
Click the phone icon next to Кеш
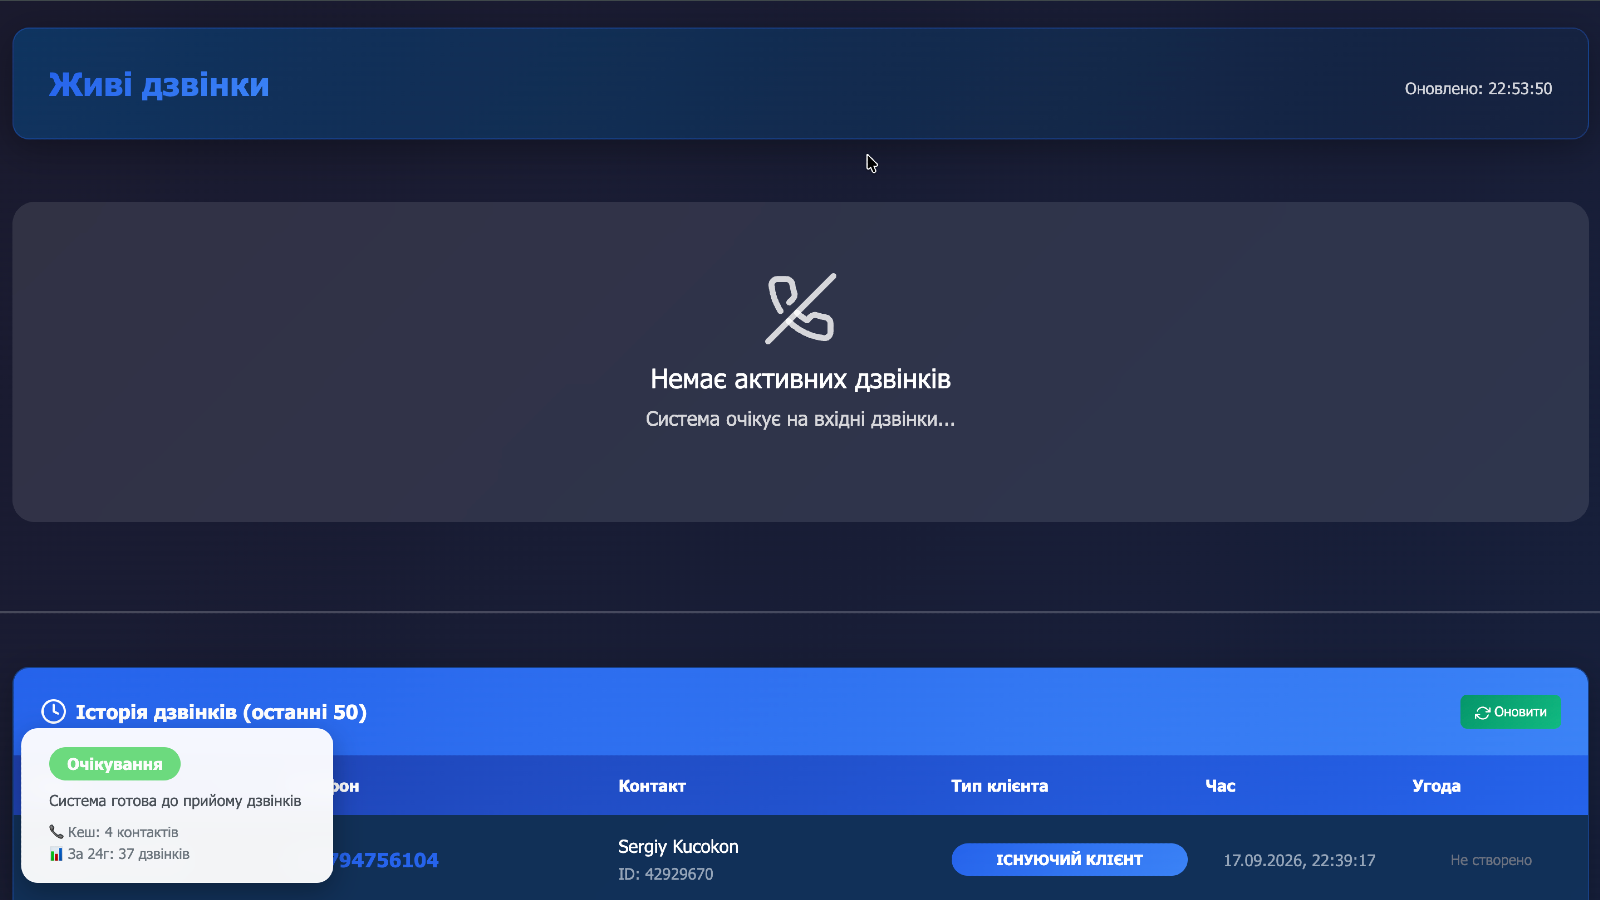tap(56, 832)
